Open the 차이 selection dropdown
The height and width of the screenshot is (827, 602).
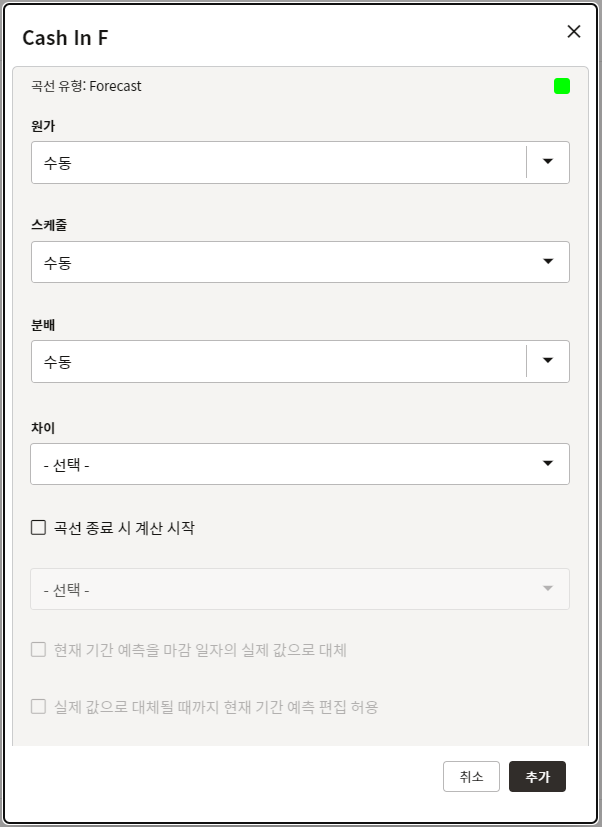(x=300, y=464)
